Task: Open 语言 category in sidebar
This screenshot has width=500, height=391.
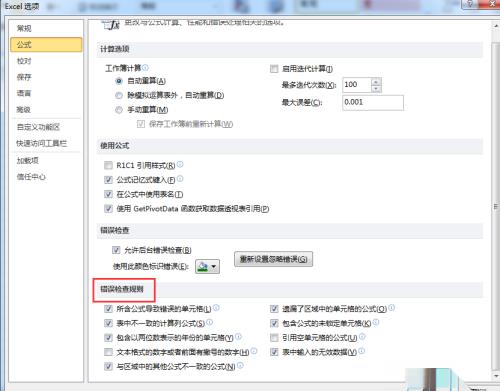Action: pyautogui.click(x=46, y=93)
